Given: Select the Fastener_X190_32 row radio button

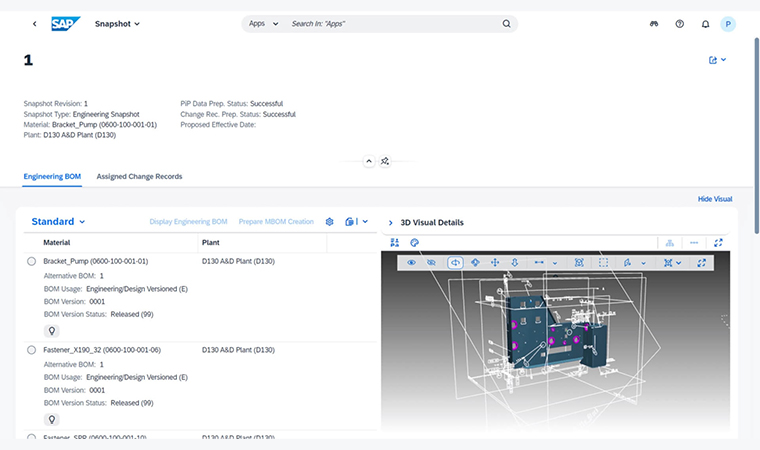Looking at the screenshot, I should [x=32, y=350].
